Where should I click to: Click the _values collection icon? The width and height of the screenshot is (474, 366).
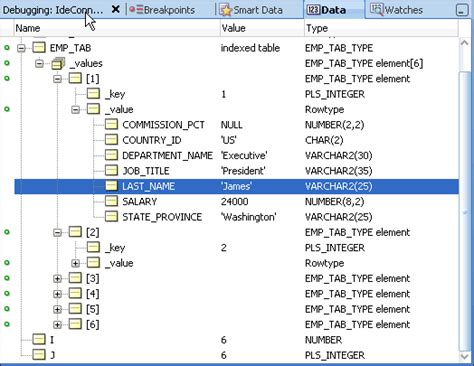(x=57, y=63)
